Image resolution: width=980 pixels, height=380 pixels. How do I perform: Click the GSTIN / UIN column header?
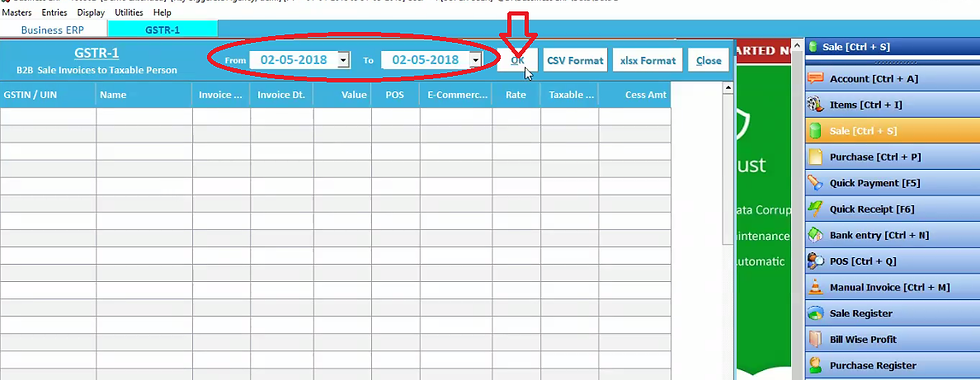coord(48,95)
